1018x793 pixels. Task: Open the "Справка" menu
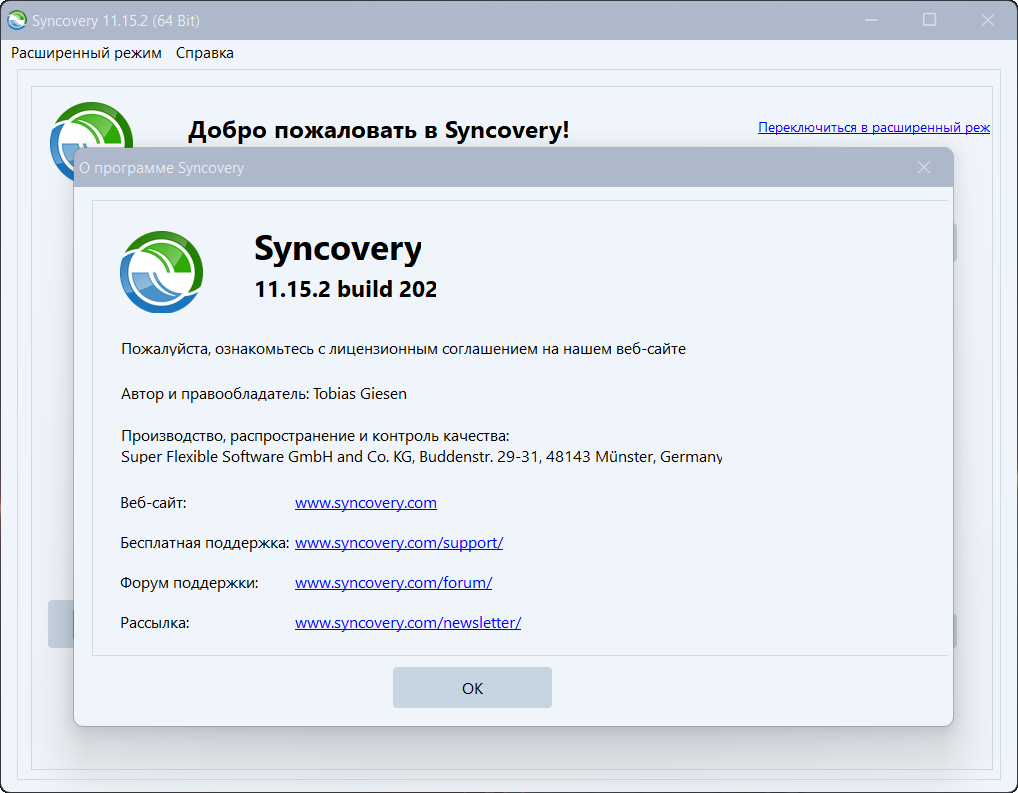pyautogui.click(x=205, y=53)
